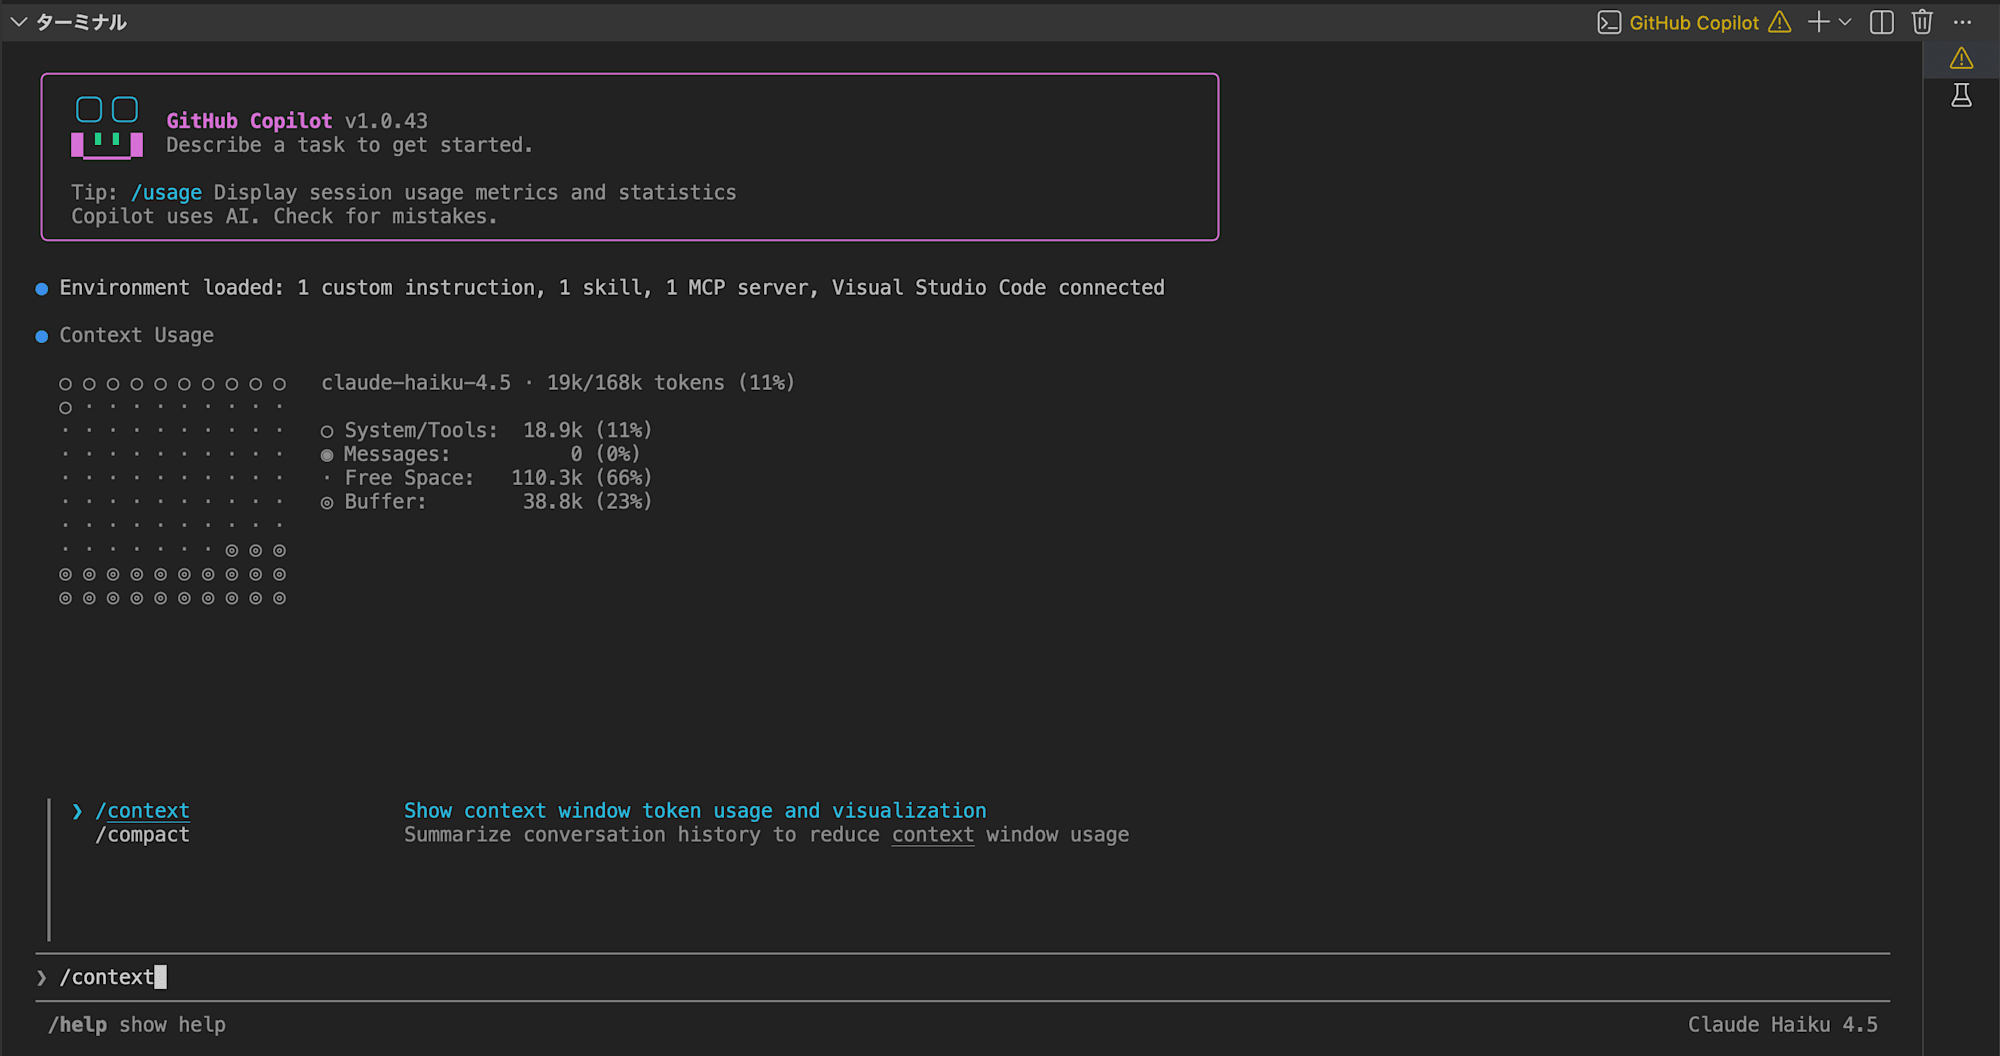The height and width of the screenshot is (1056, 2000).
Task: Click the /help show help hint
Action: click(x=137, y=1025)
